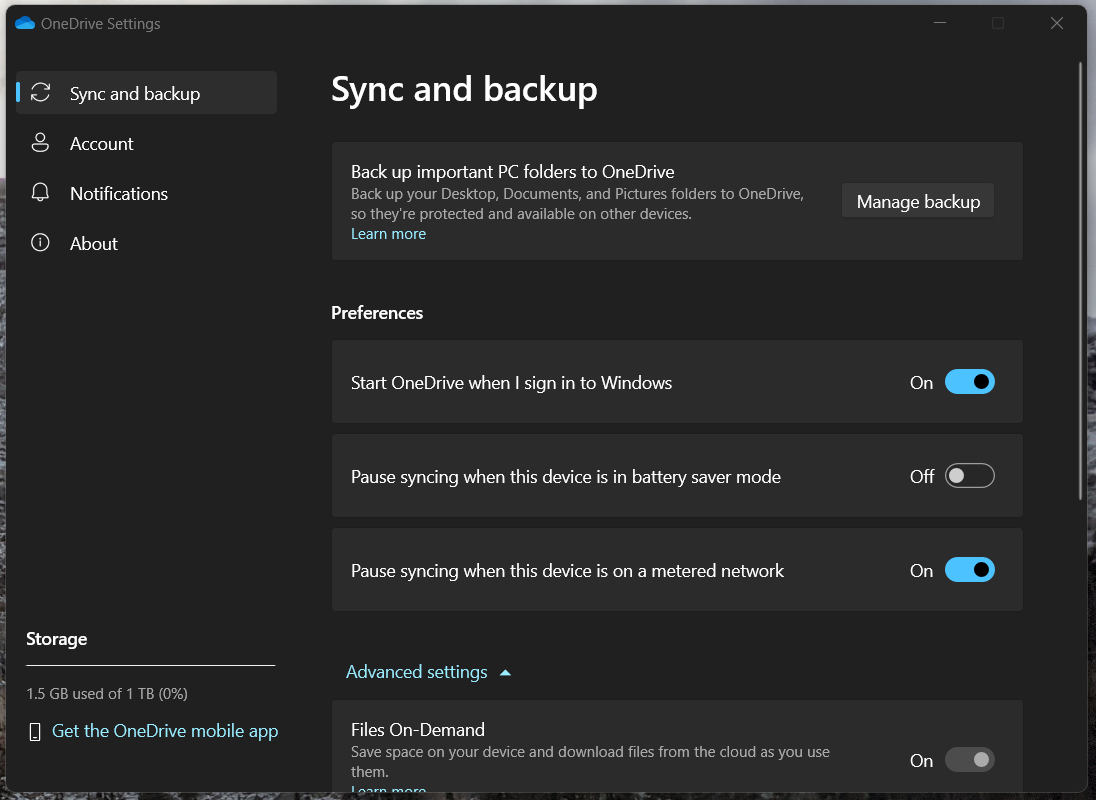Click the 'Sync and backup' page heading
The height and width of the screenshot is (800, 1096).
click(x=464, y=89)
